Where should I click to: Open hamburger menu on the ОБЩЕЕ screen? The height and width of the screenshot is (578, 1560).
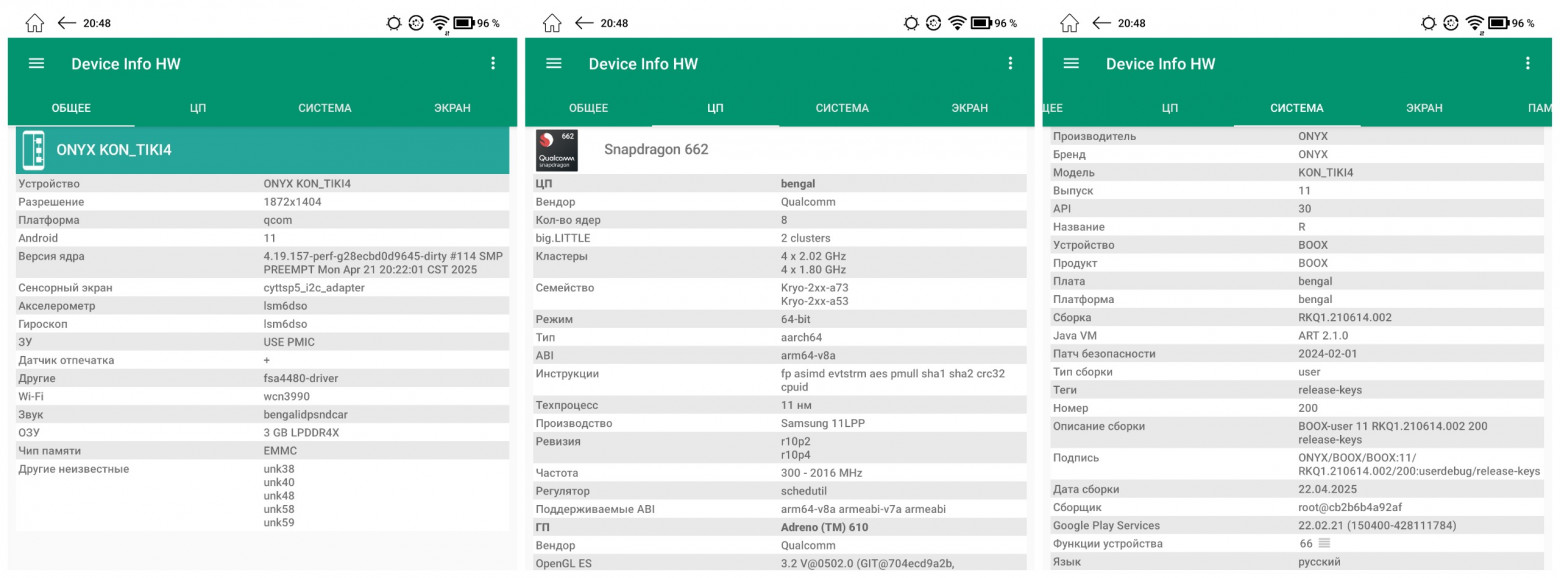[37, 63]
